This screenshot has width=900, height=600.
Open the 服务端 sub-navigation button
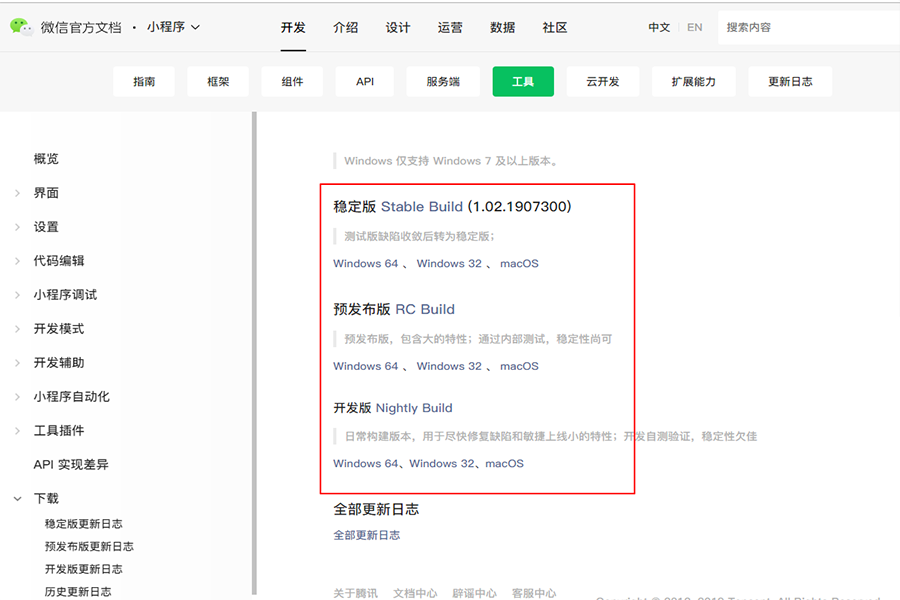(x=443, y=82)
